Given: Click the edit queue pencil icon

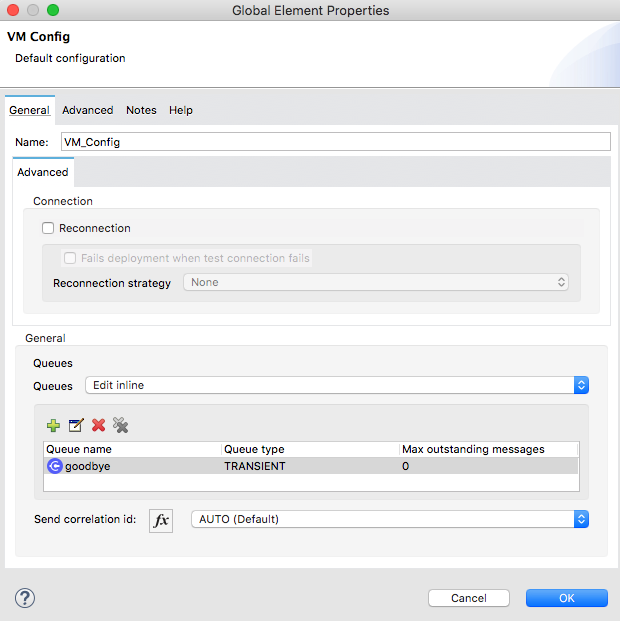Looking at the screenshot, I should coord(76,425).
